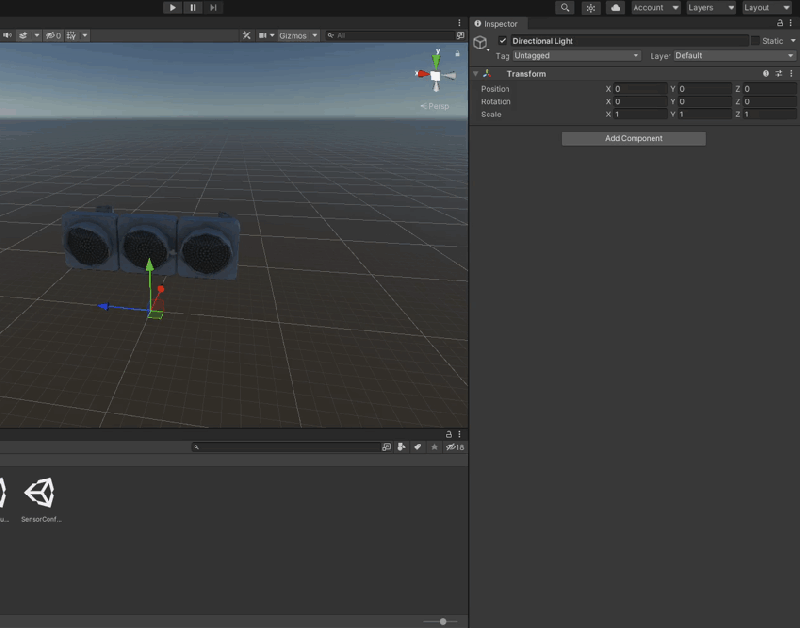The width and height of the screenshot is (800, 628).
Task: Toggle scene view audio in Scene toolbar
Action: pyautogui.click(x=8, y=34)
